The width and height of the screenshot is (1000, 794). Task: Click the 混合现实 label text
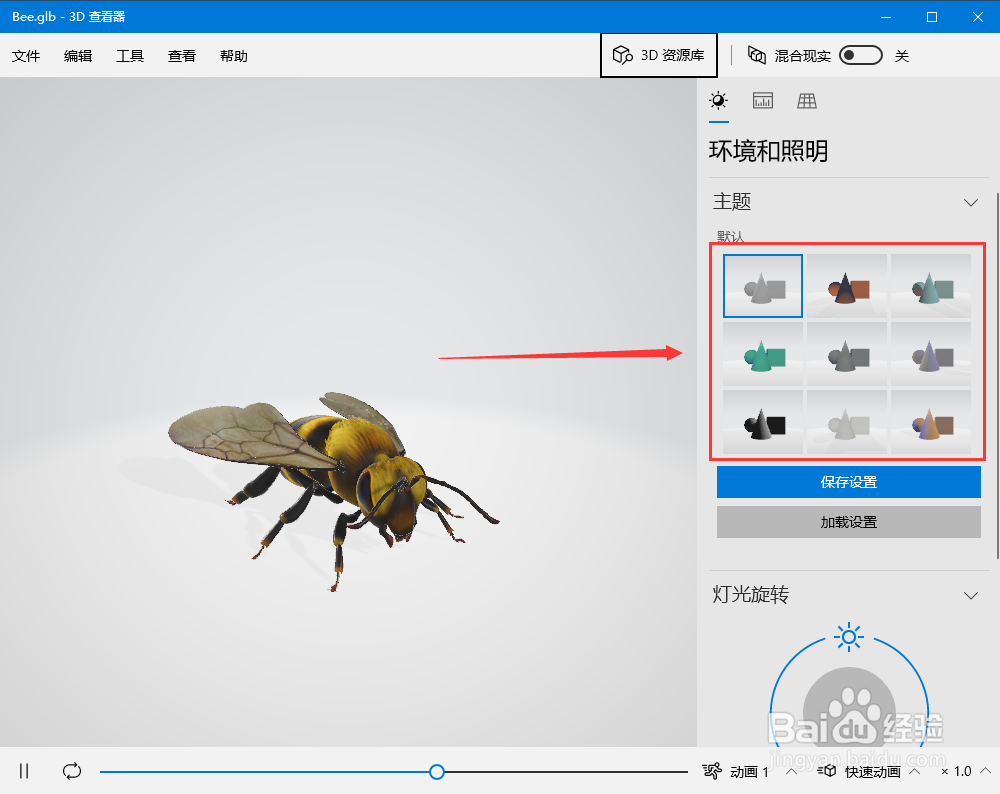(x=802, y=56)
